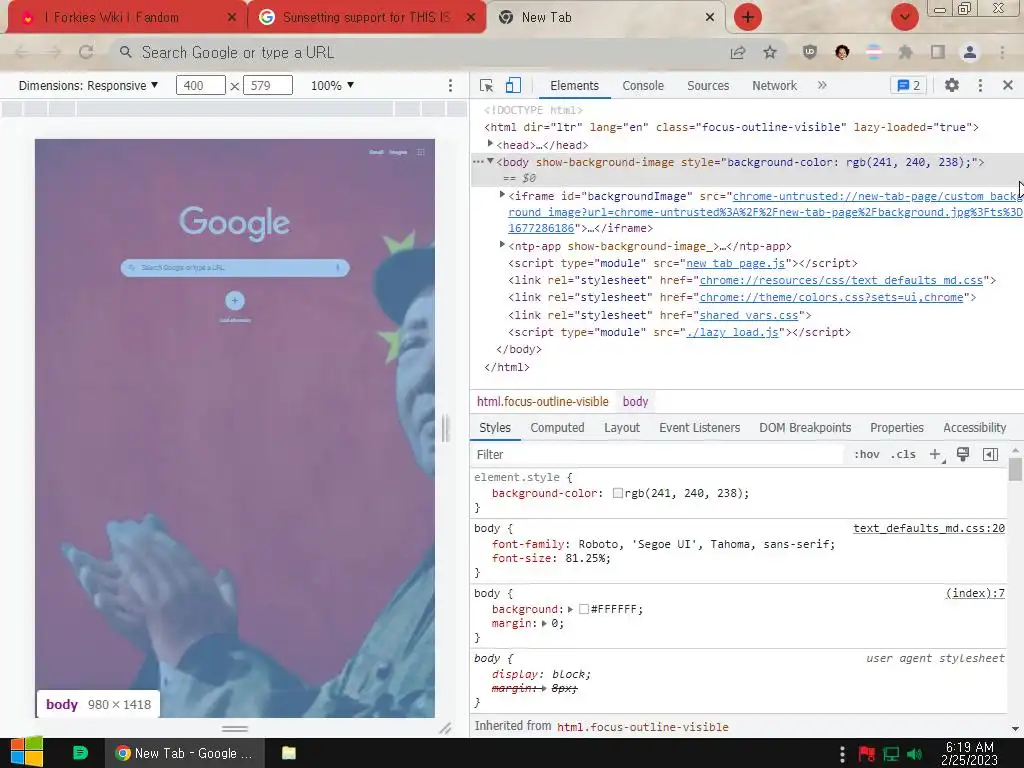
Task: Open the Computed styles tab
Action: 557,428
